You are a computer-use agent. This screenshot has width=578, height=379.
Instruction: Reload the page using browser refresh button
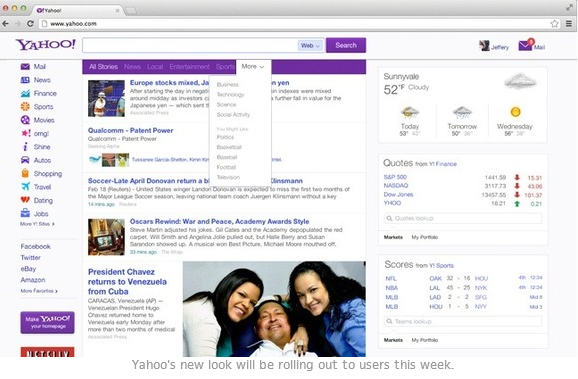click(30, 24)
